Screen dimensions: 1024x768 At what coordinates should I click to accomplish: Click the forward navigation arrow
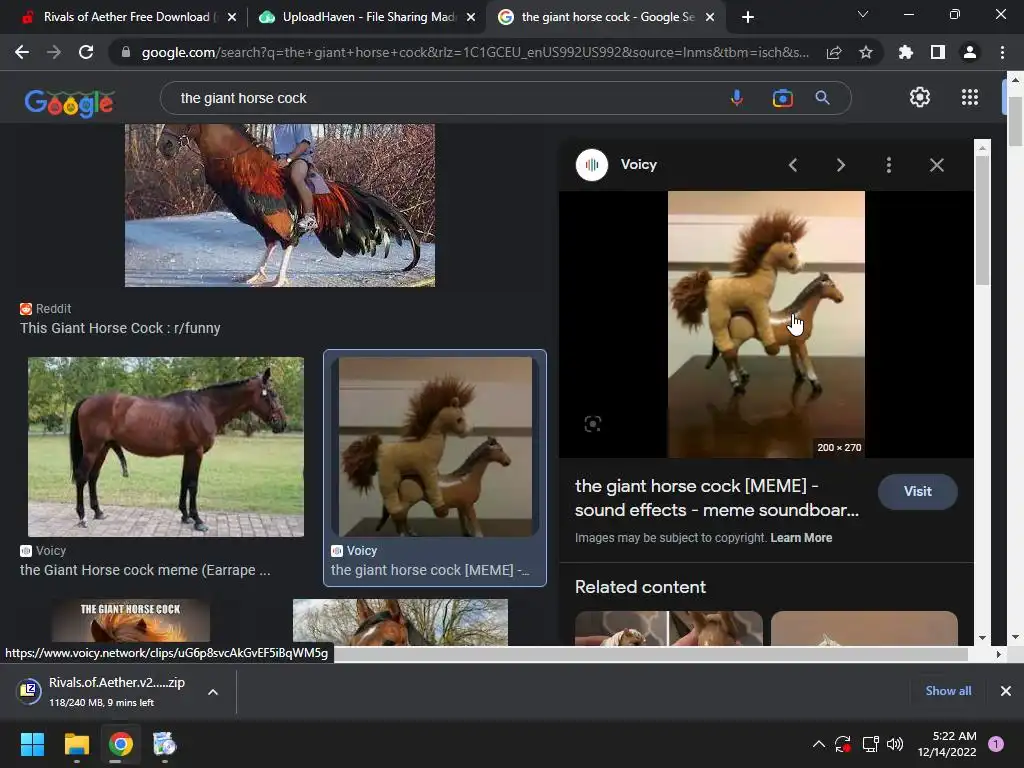54,52
